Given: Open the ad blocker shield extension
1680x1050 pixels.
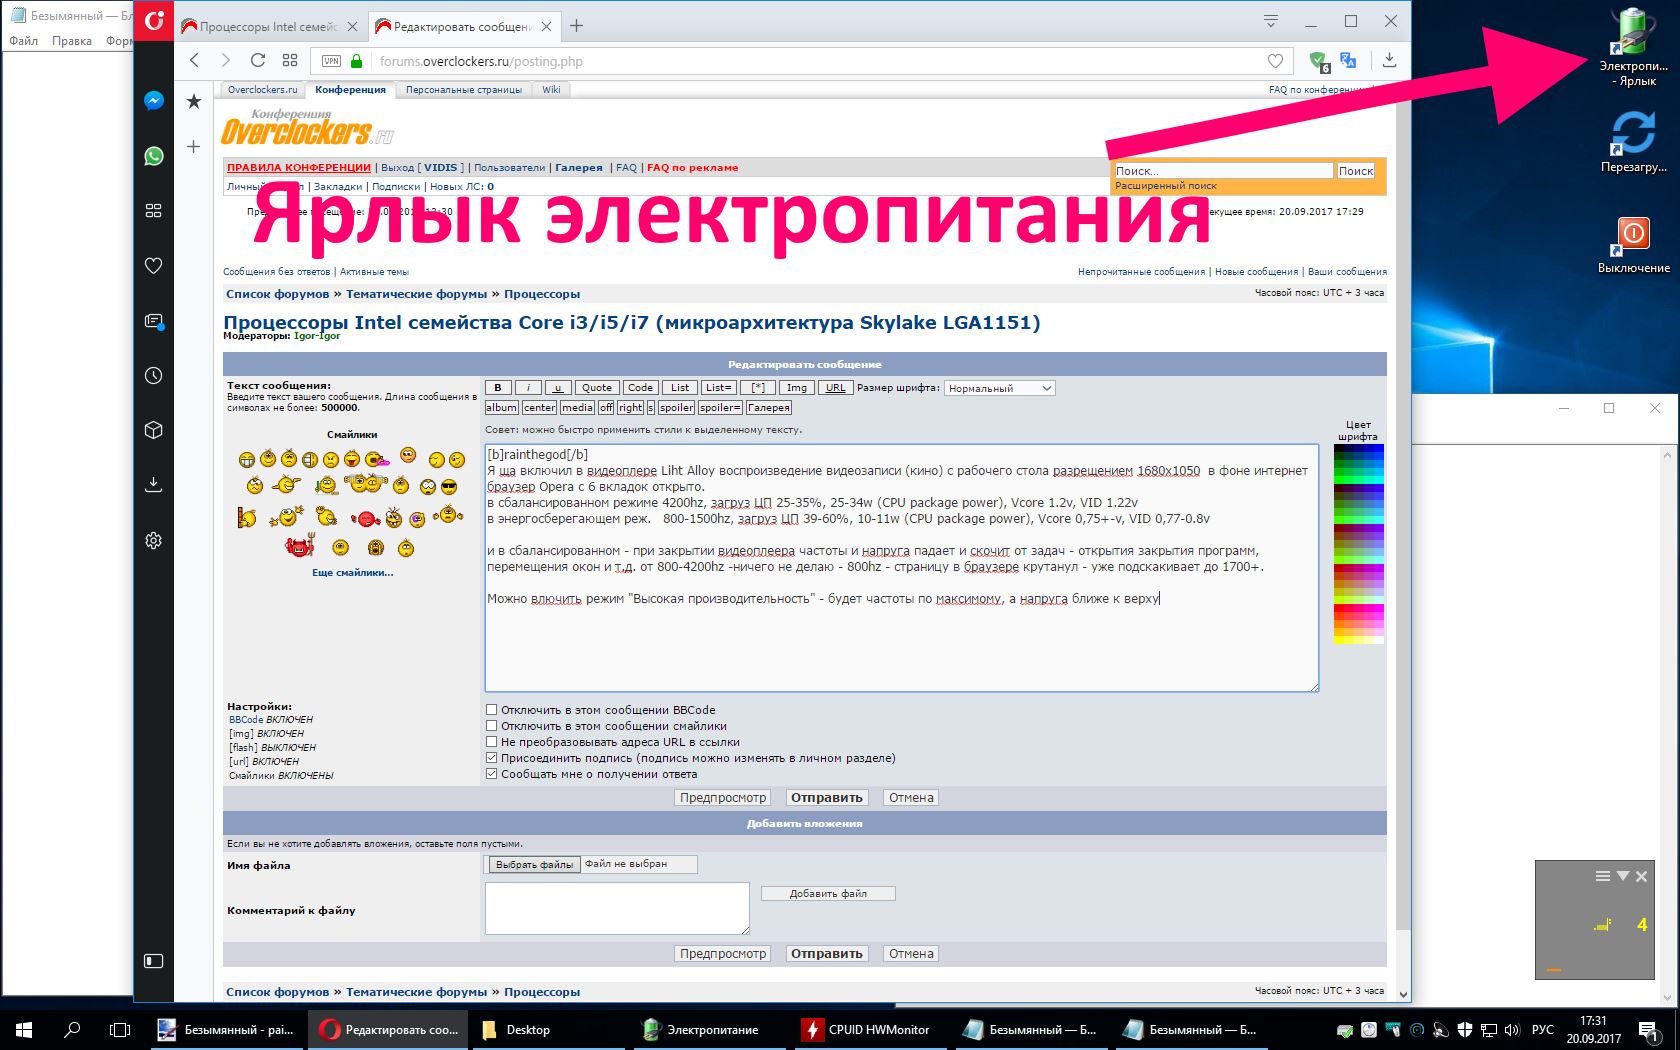Looking at the screenshot, I should pyautogui.click(x=1319, y=61).
